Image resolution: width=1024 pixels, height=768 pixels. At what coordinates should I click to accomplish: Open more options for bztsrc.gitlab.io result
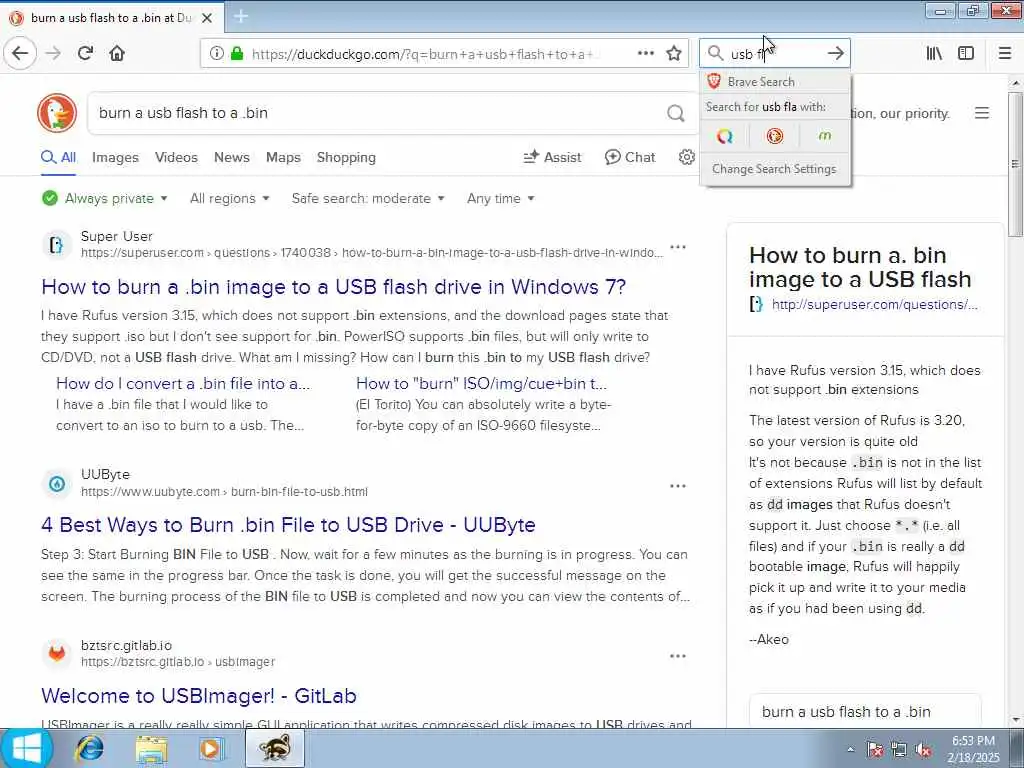tap(678, 656)
